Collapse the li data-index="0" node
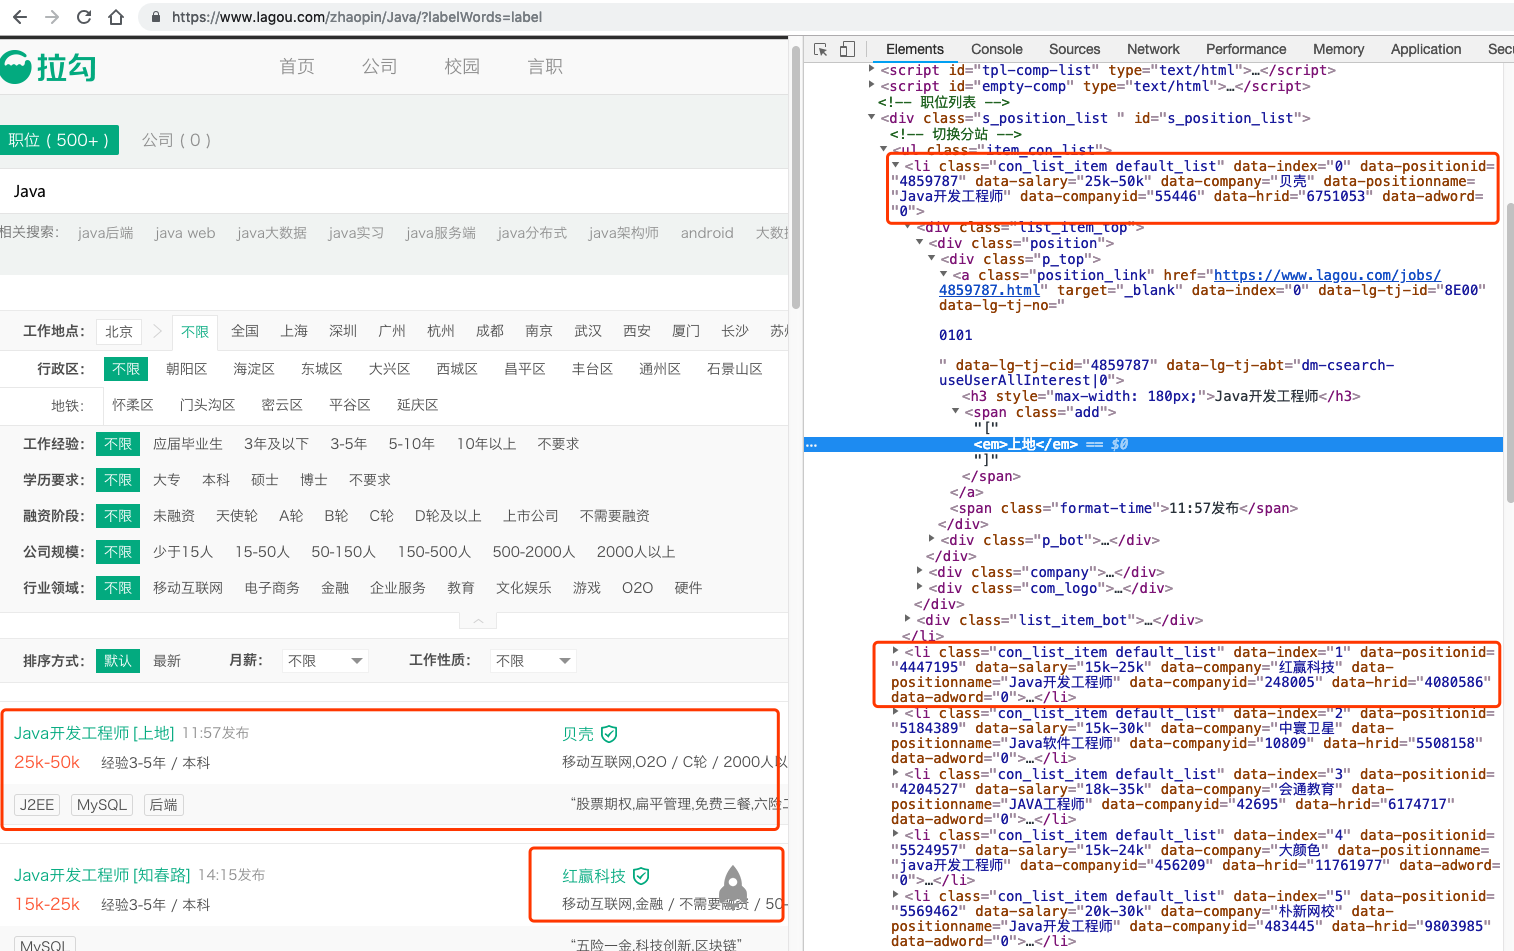 tap(895, 165)
